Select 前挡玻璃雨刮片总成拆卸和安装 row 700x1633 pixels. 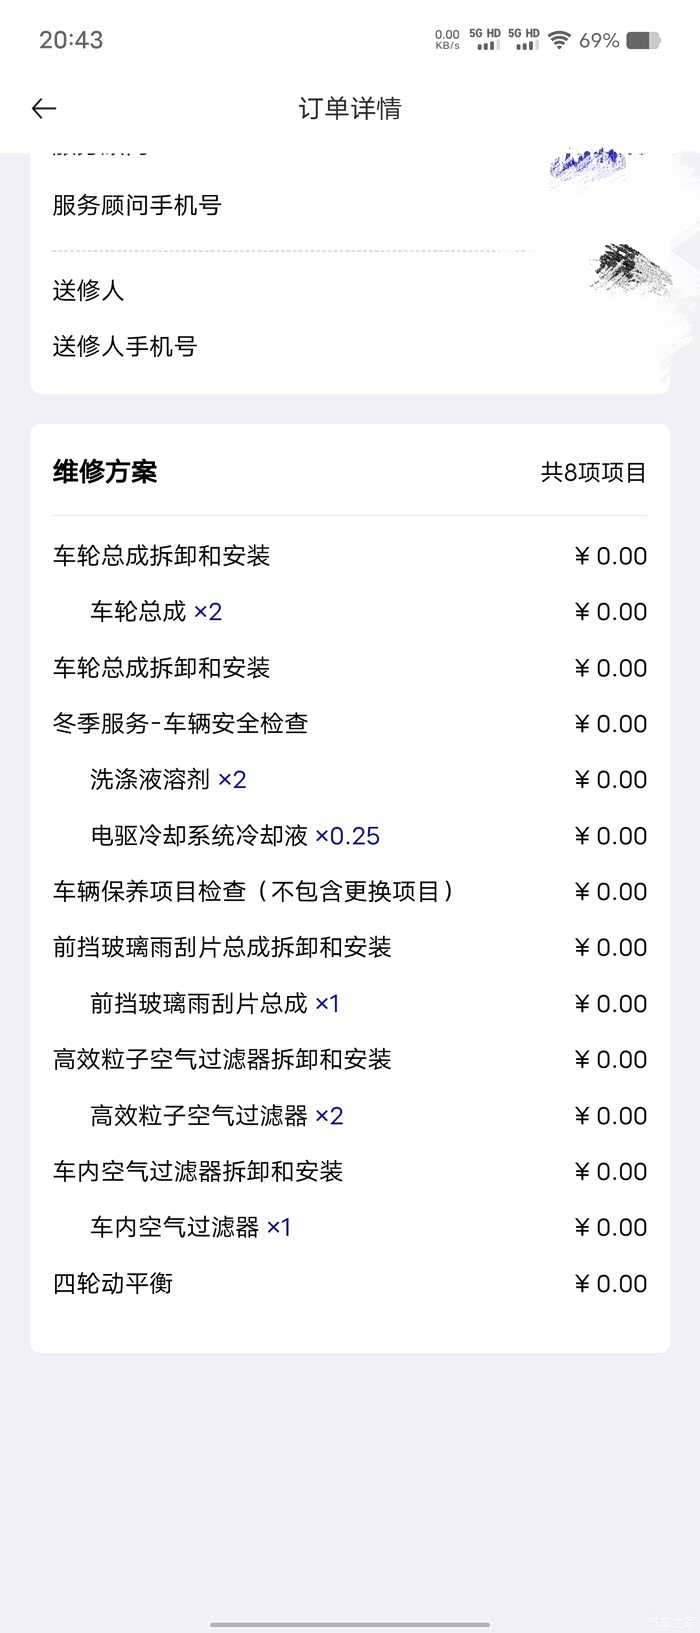tap(222, 948)
